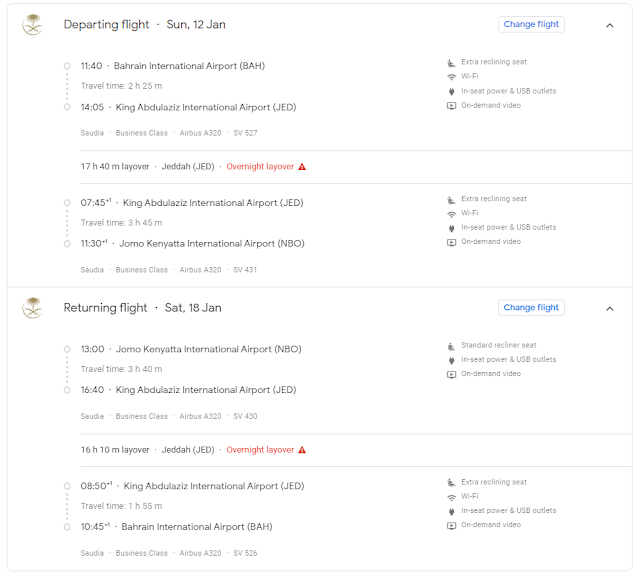640x576 pixels.
Task: Click the Saudia logo beside Returning flight
Action: (33, 308)
